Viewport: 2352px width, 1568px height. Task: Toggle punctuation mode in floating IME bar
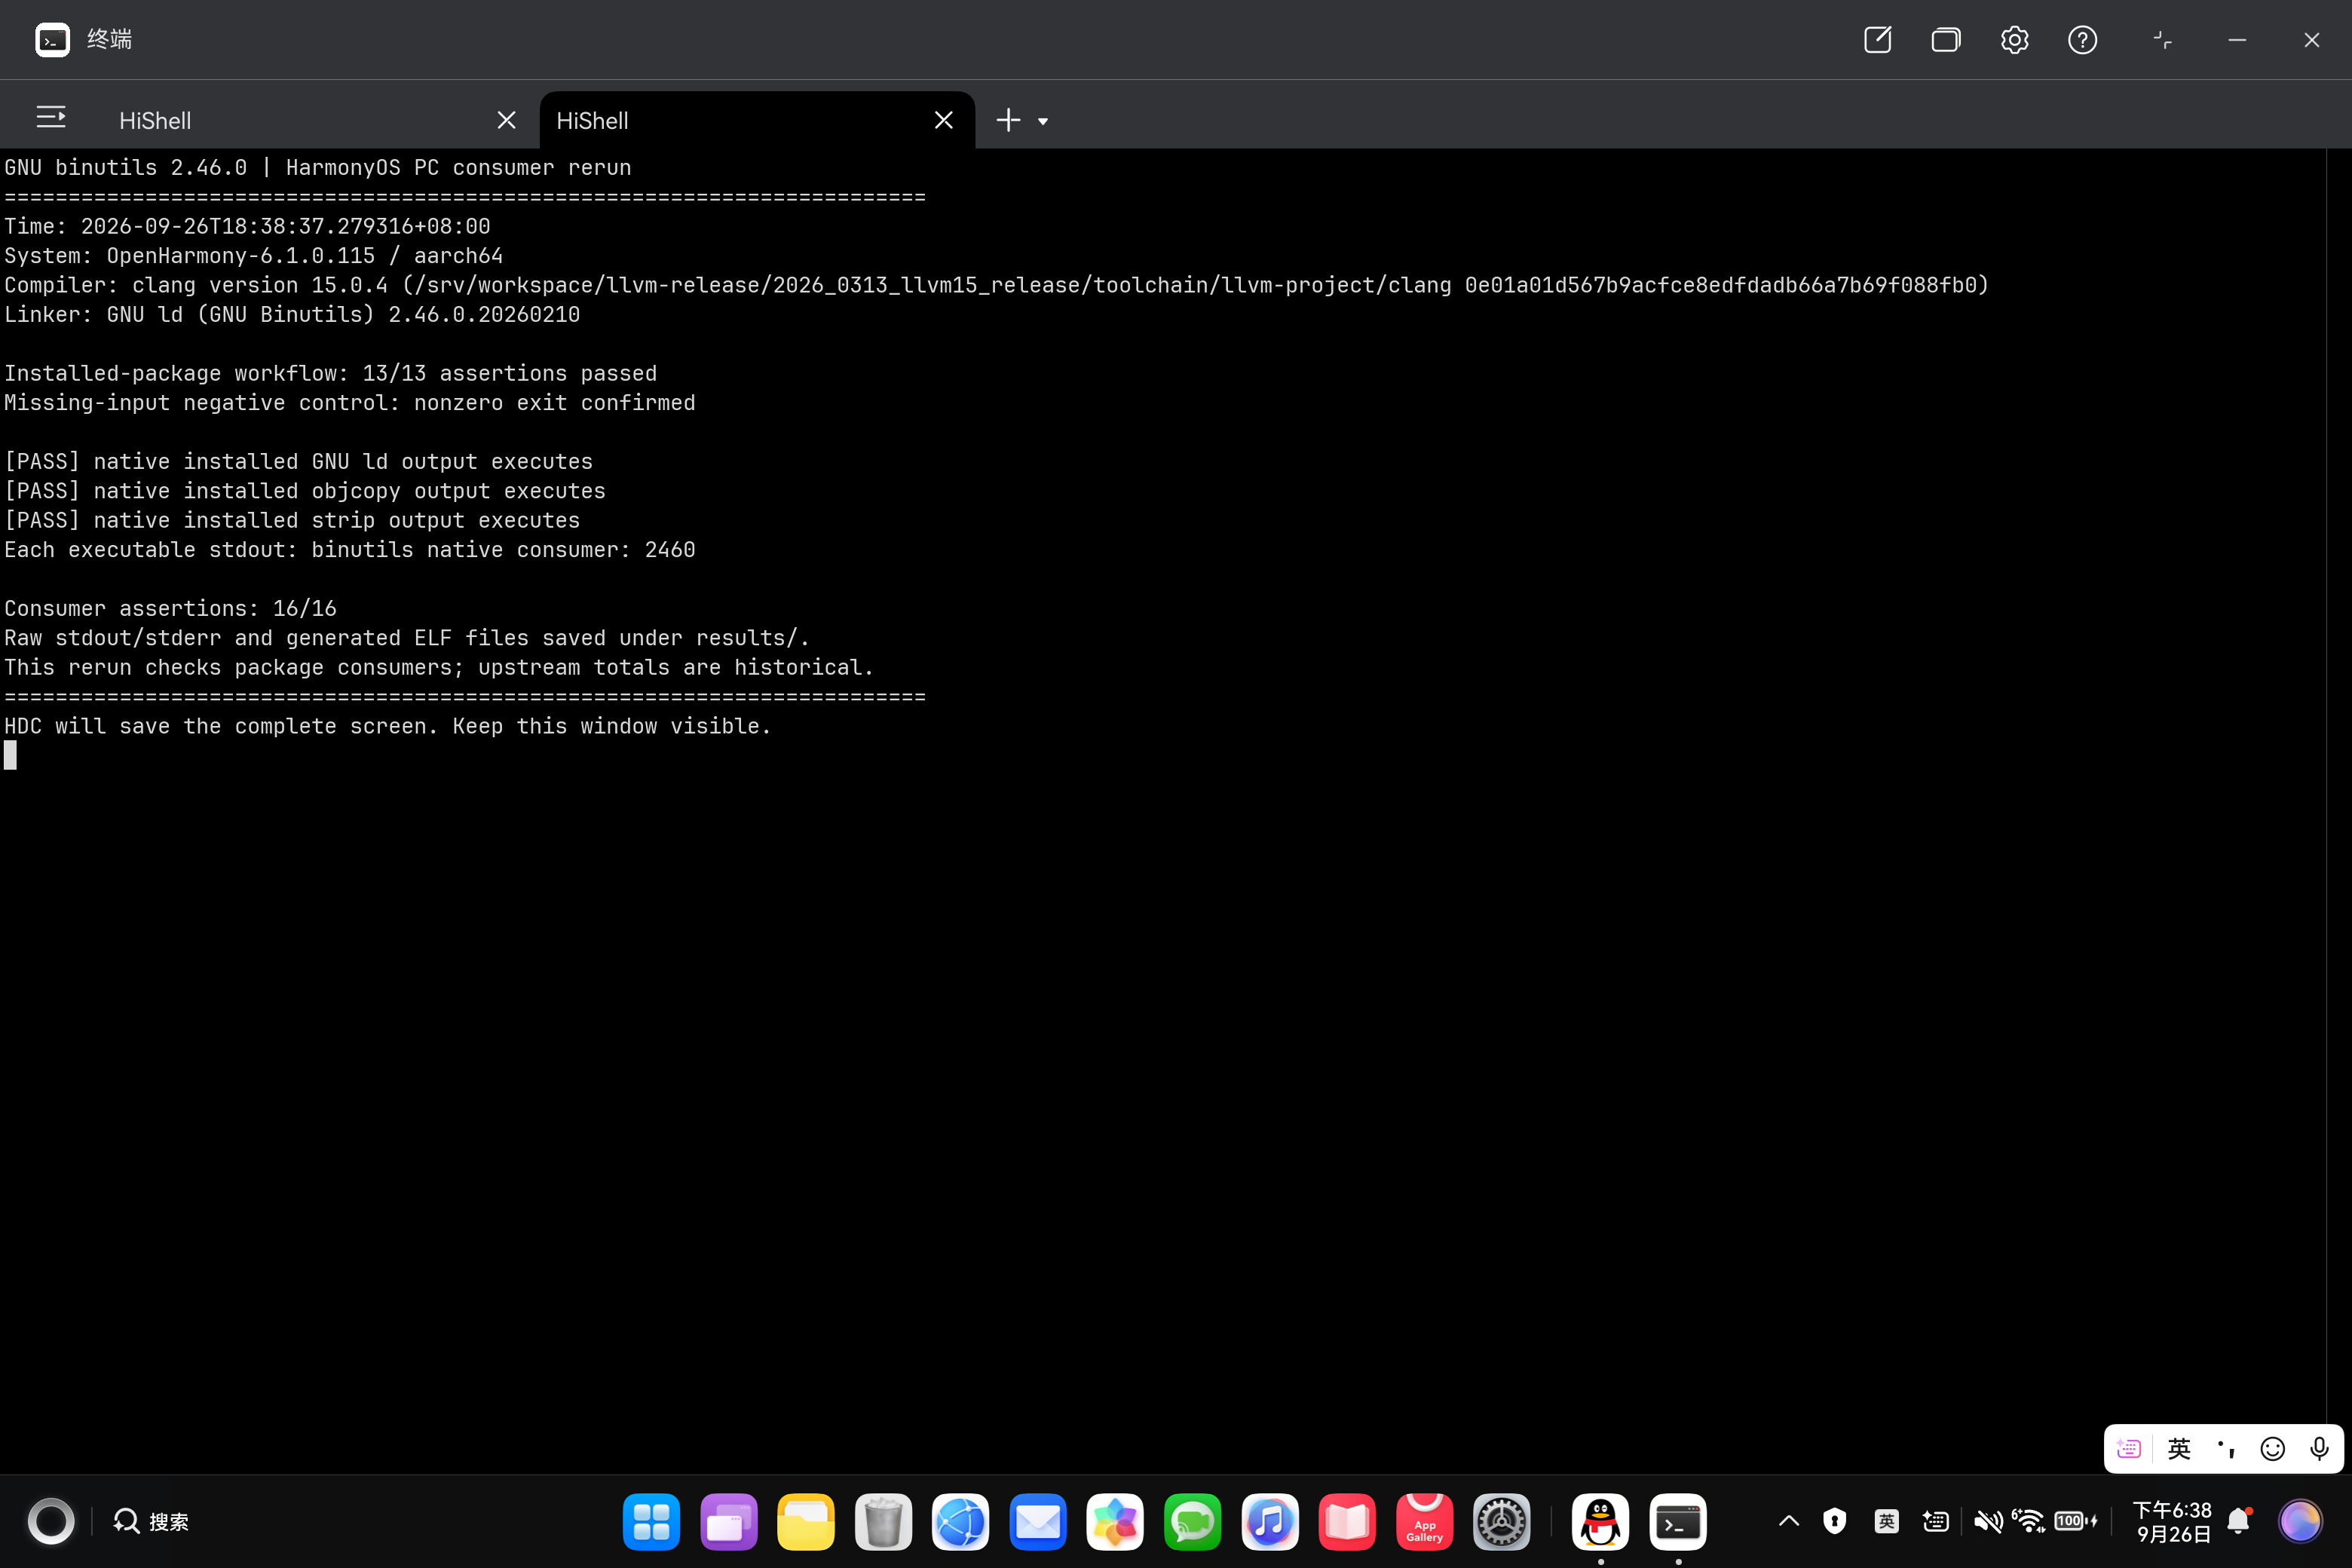[x=2226, y=1448]
